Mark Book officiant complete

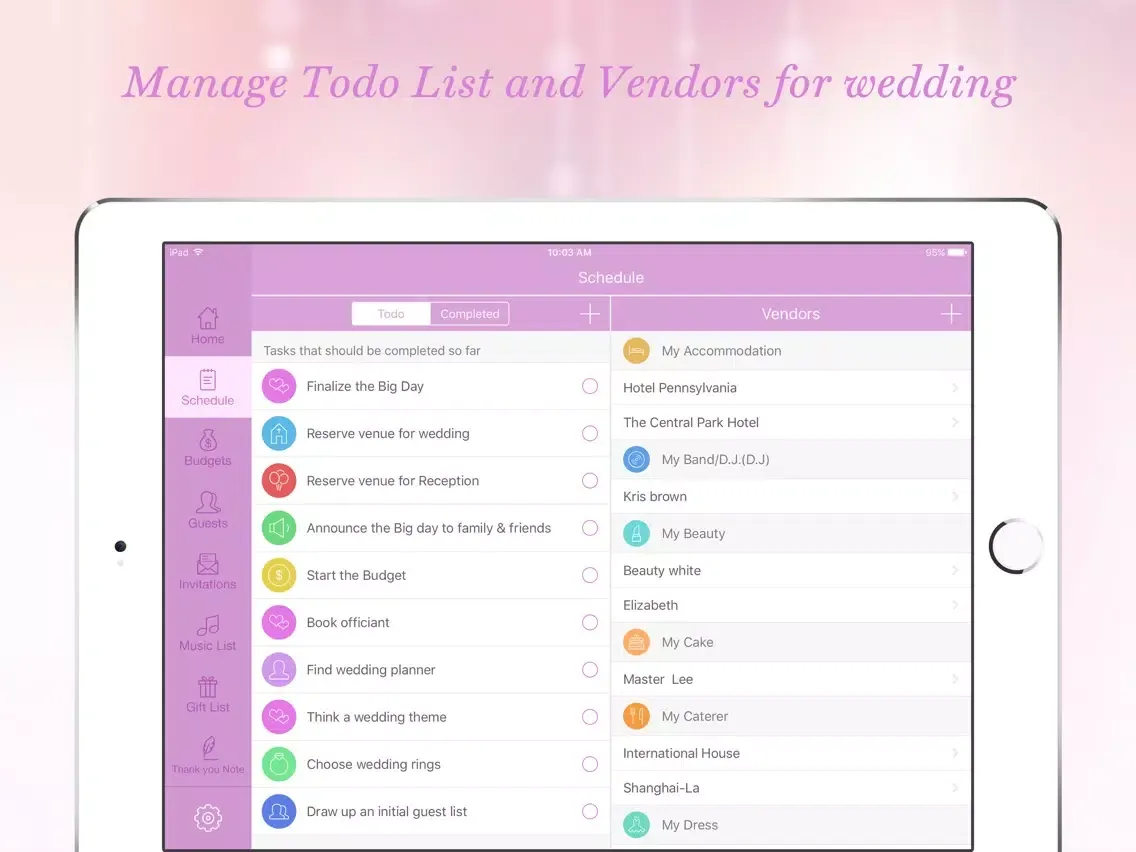coord(590,622)
